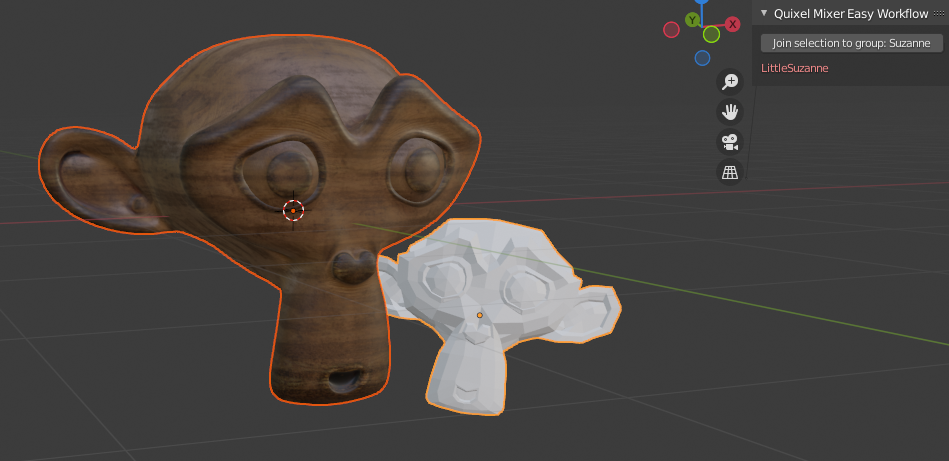Click the 3D cursor crosshair
Viewport: 949px width, 461px height.
[x=294, y=211]
